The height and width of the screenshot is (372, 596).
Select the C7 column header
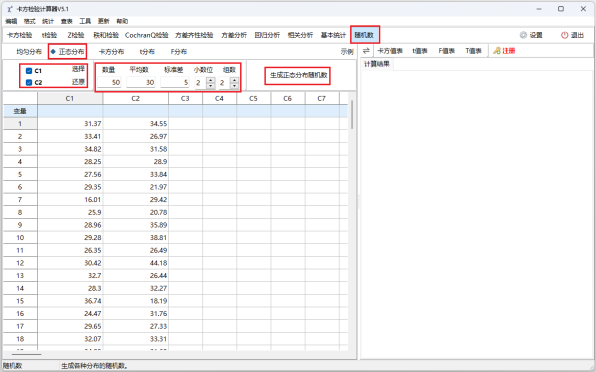tap(322, 98)
